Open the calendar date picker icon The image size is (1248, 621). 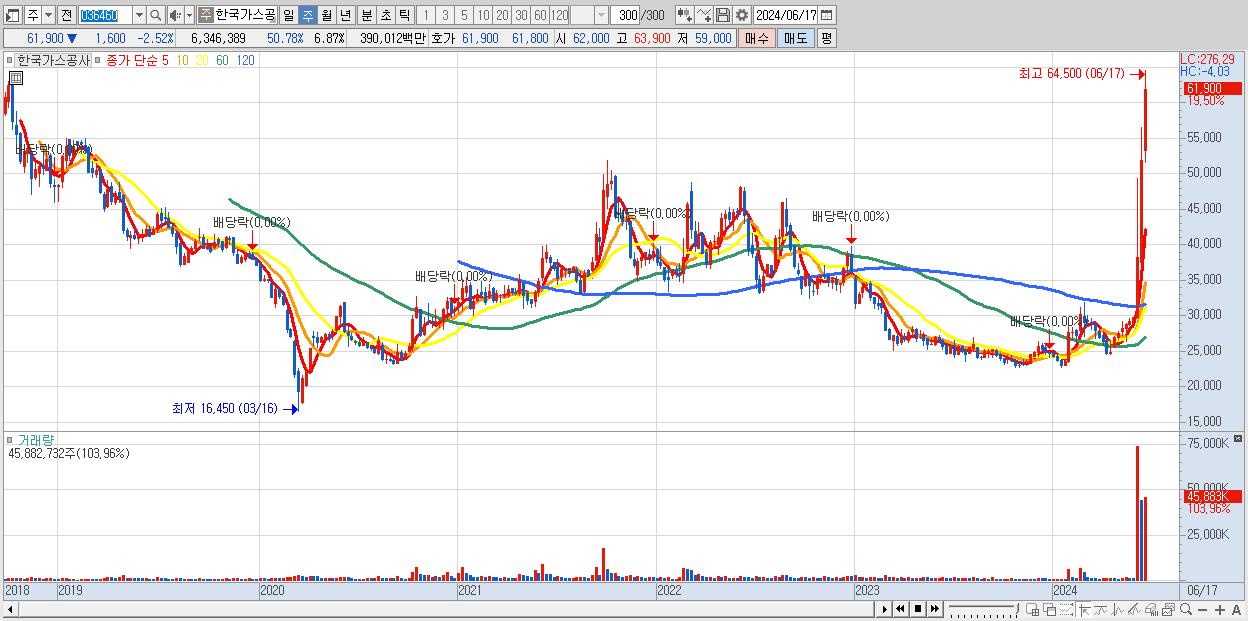(x=827, y=15)
